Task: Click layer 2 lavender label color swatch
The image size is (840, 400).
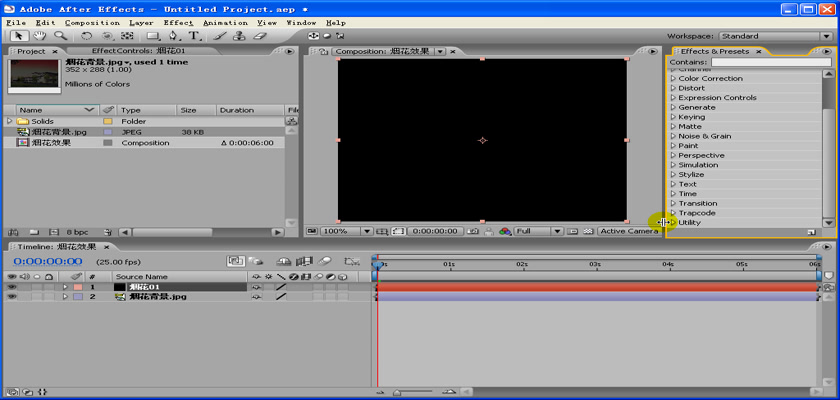Action: (x=78, y=297)
